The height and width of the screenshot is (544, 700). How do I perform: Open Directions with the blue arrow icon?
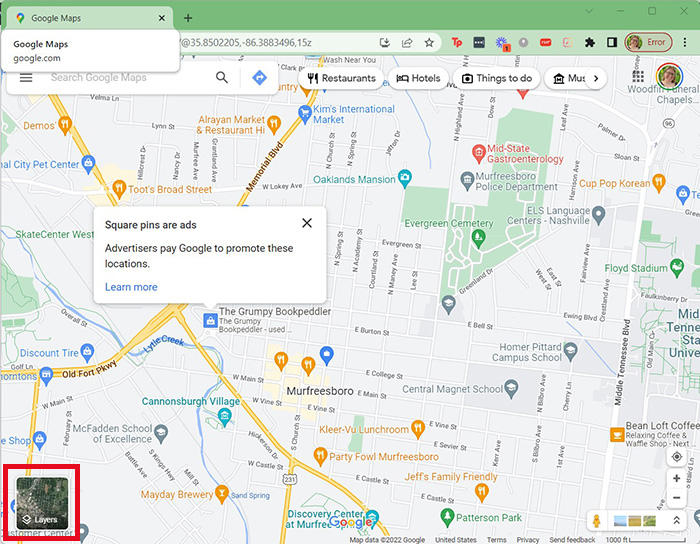(x=259, y=78)
